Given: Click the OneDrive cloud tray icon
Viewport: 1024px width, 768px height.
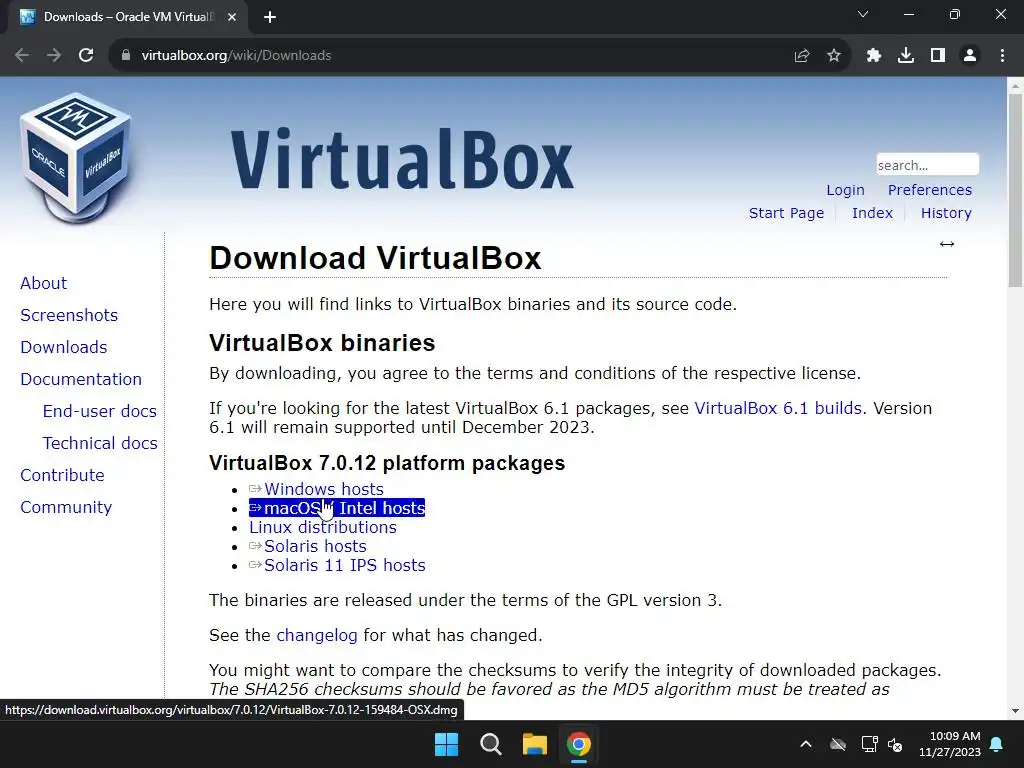Looking at the screenshot, I should [x=838, y=744].
